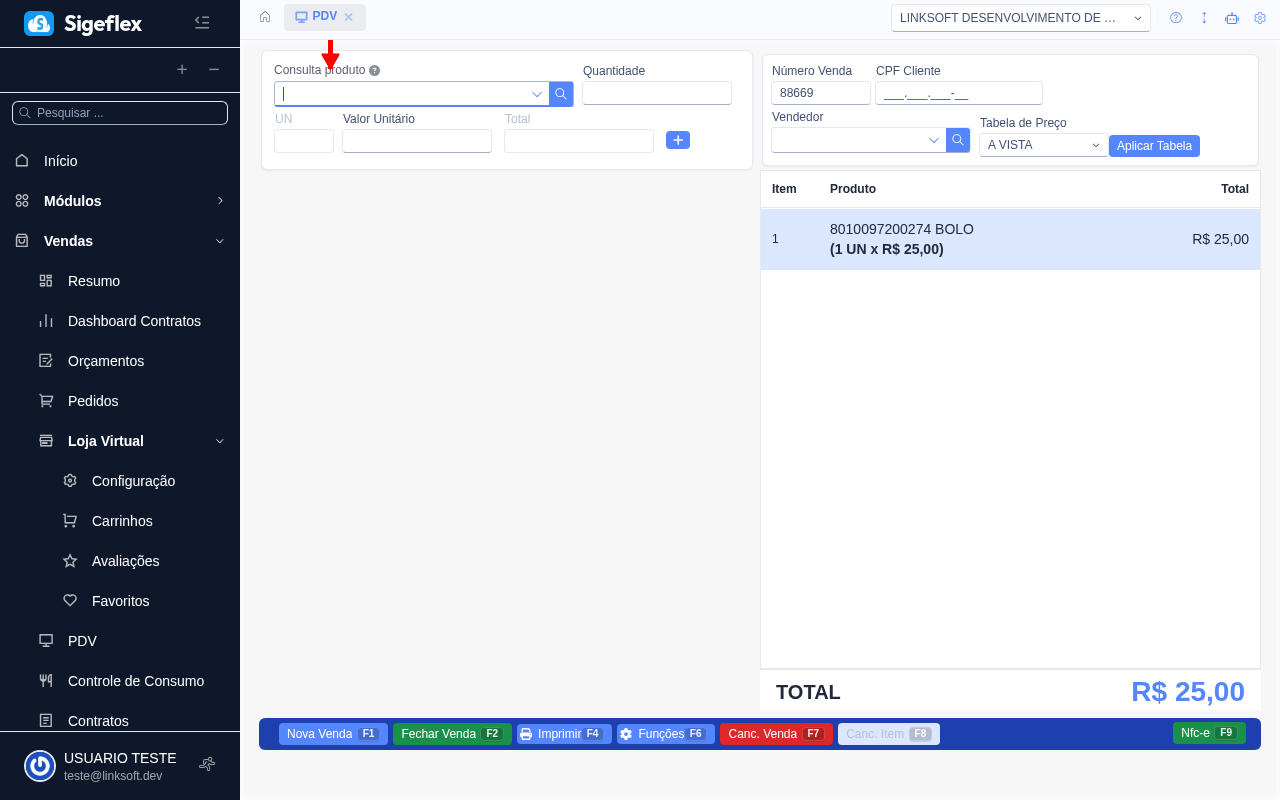The image size is (1280, 800).
Task: Click the CPF Cliente input field
Action: (x=958, y=93)
